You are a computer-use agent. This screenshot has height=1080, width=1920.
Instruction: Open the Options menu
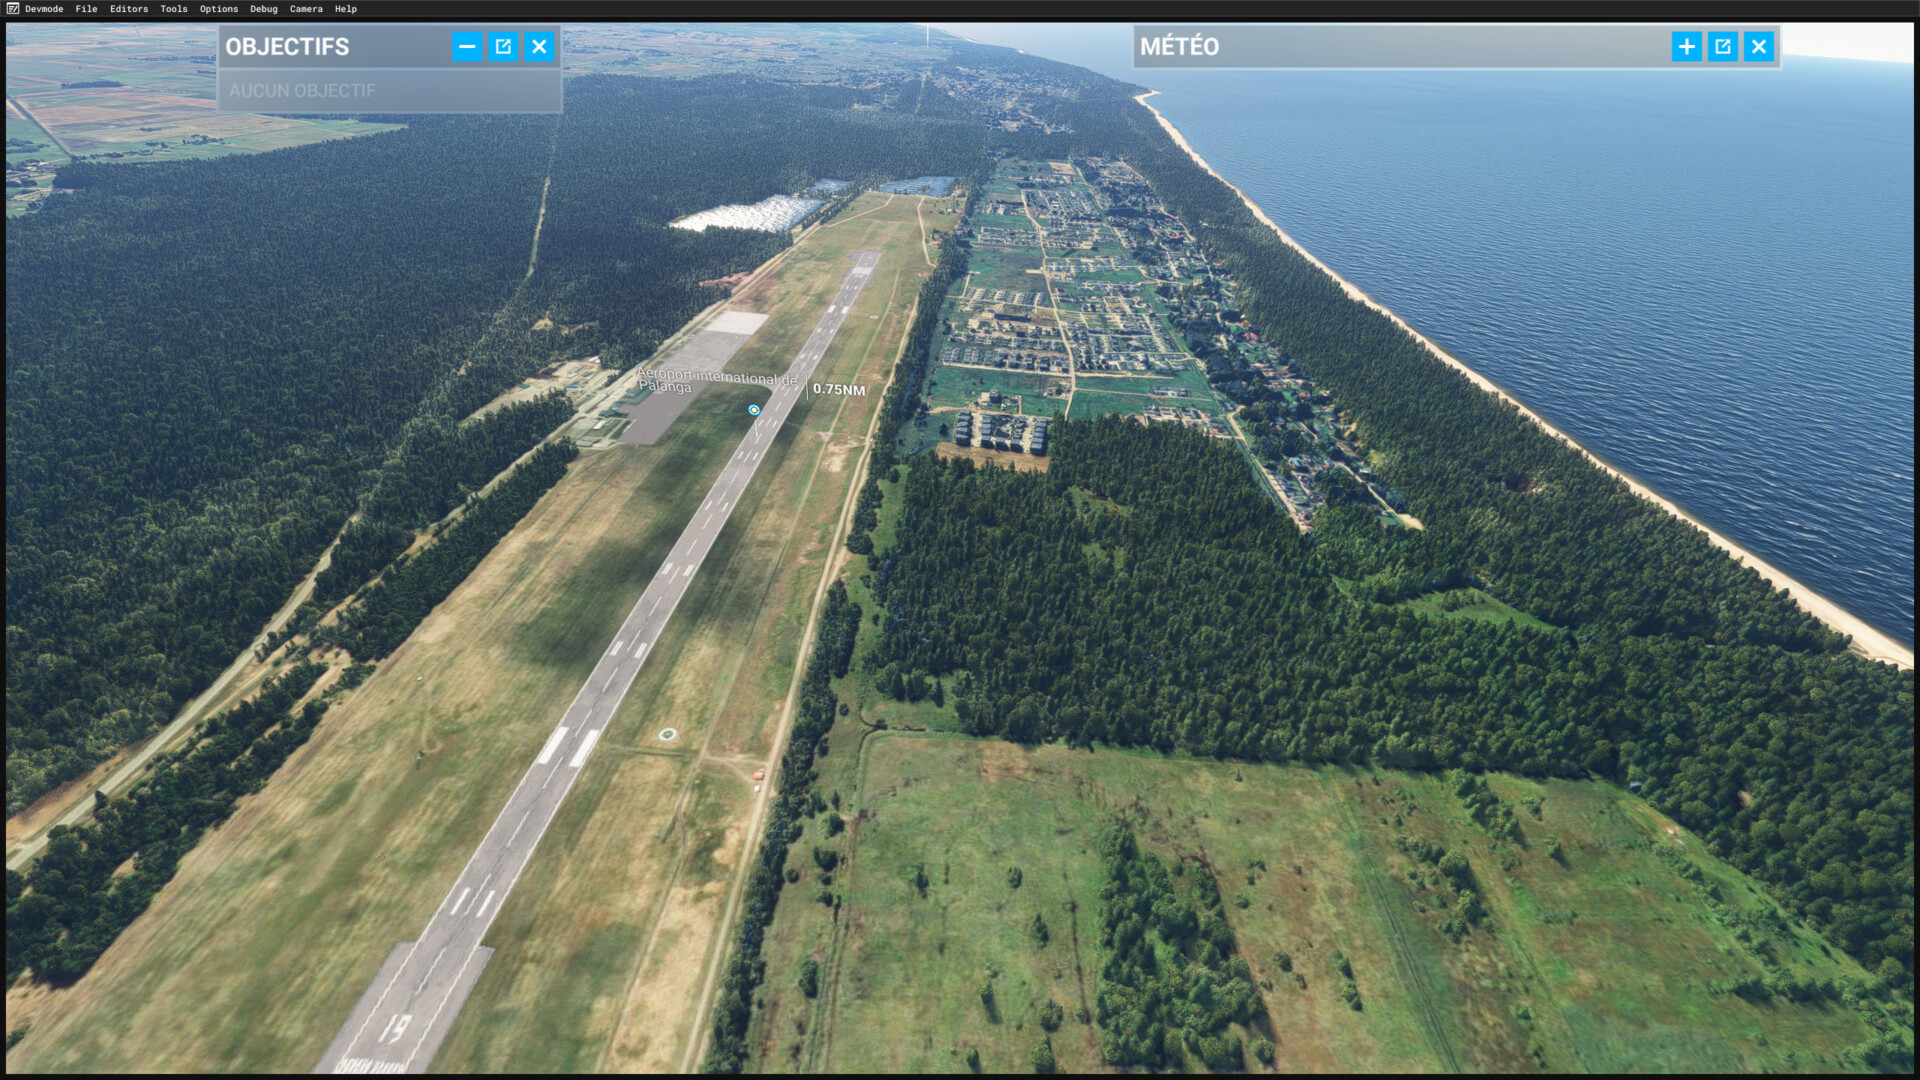219,9
